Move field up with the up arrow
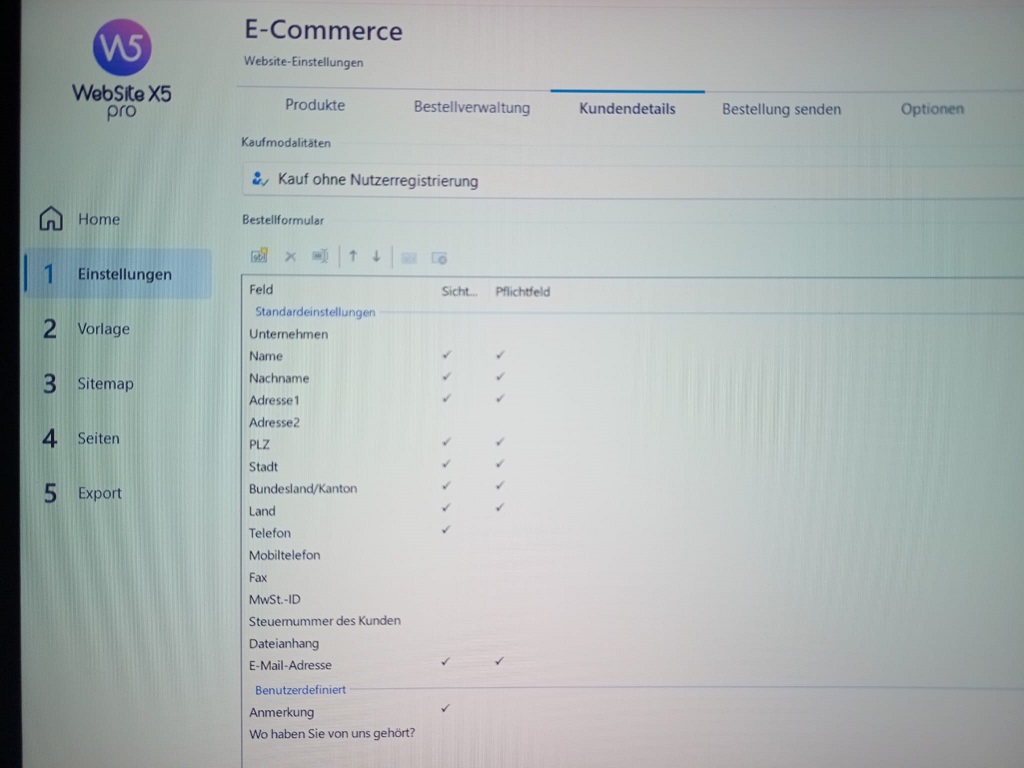The height and width of the screenshot is (768, 1024). pyautogui.click(x=353, y=256)
